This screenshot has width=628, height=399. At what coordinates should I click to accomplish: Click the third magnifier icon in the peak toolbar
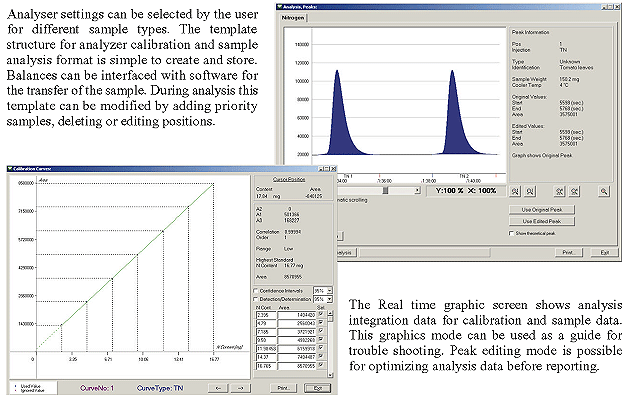click(560, 191)
